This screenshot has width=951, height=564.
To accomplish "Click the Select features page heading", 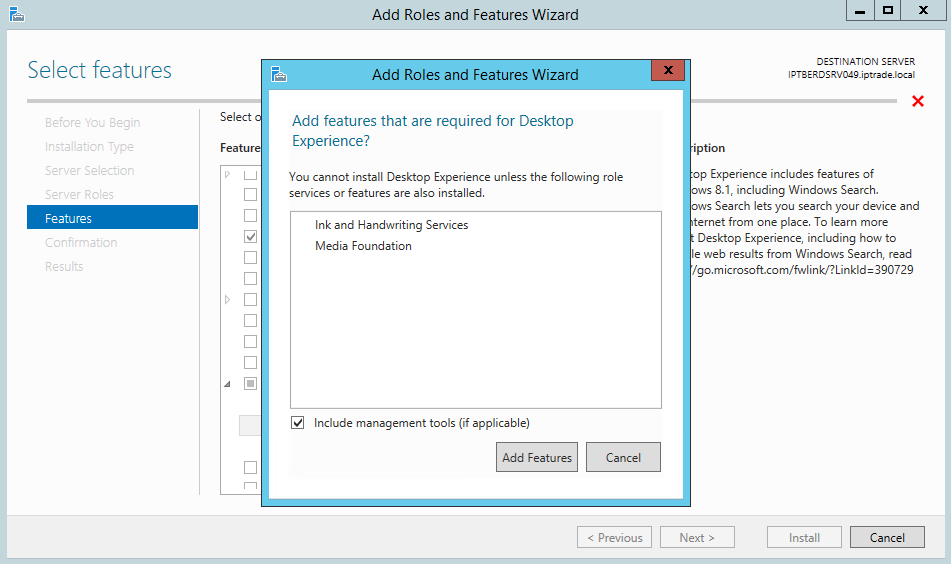I will 99,70.
